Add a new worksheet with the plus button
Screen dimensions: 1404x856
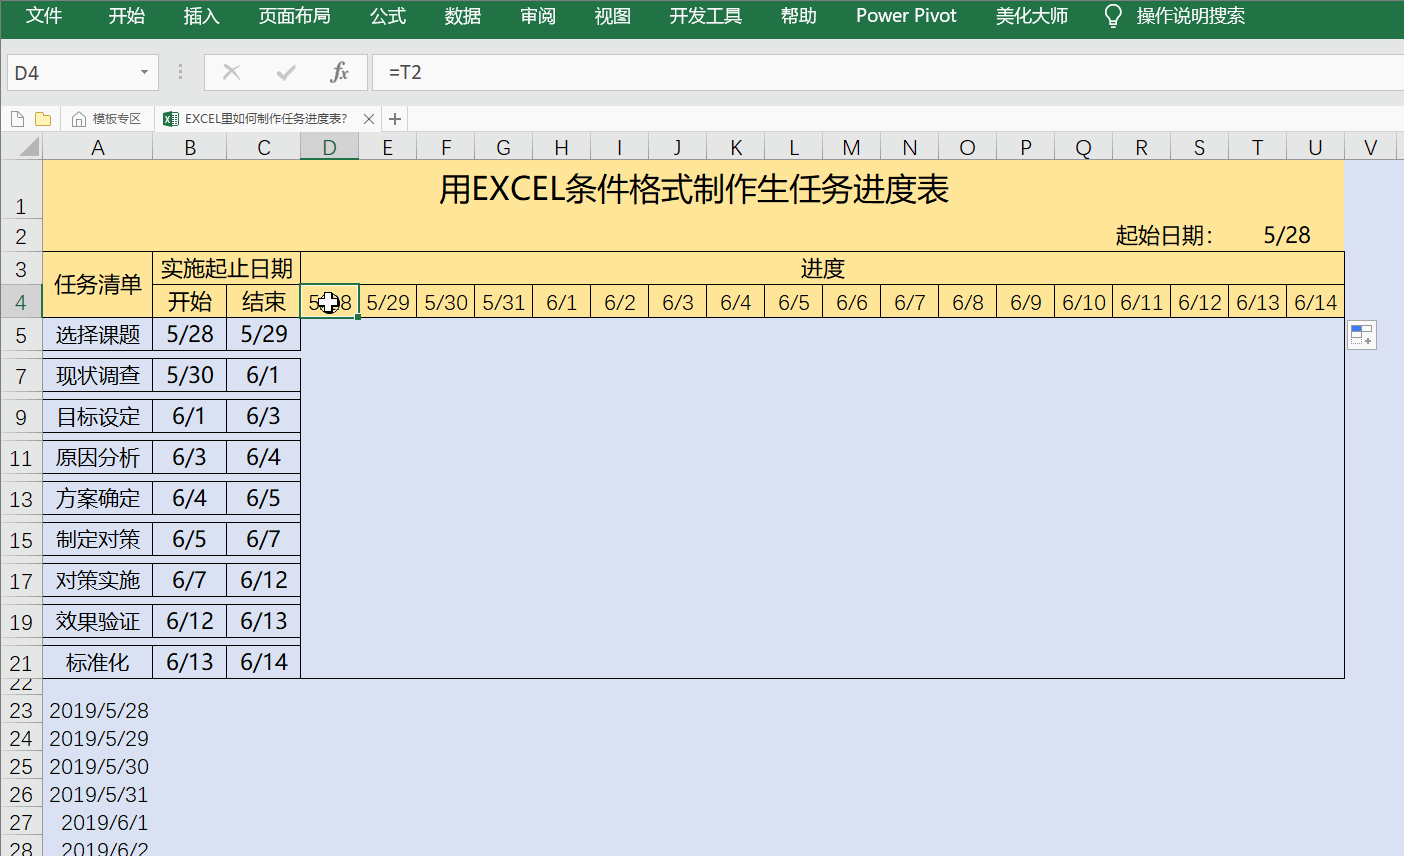coord(394,118)
